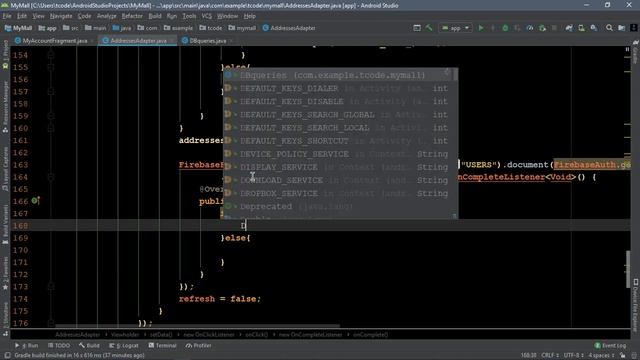This screenshot has height=360, width=640.
Task: Select AddressesAdapter.java editor tab
Action: [x=138, y=41]
